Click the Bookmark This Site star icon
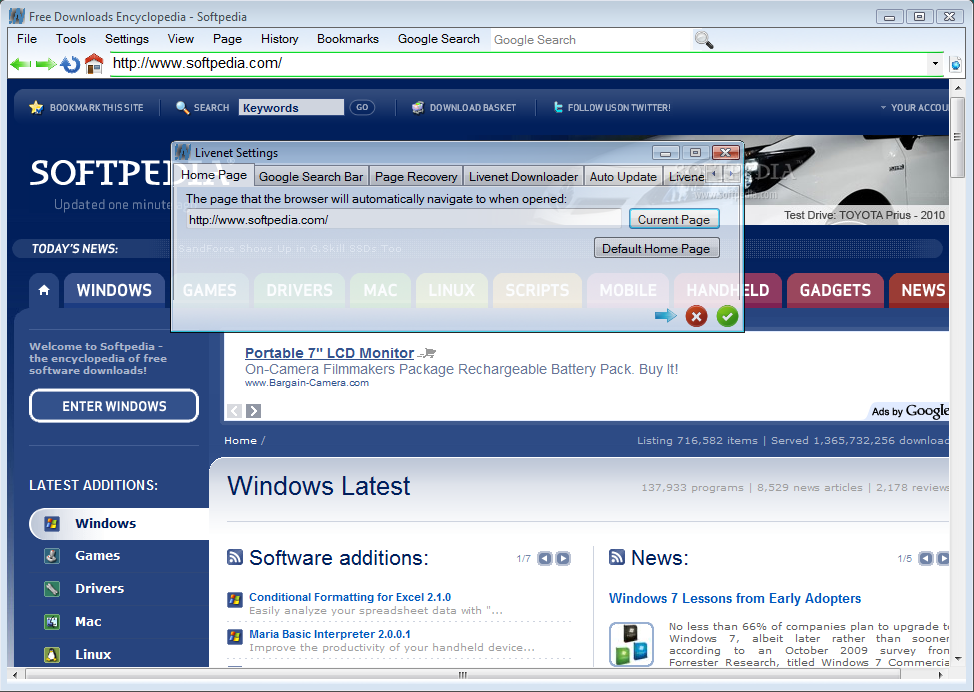Image resolution: width=974 pixels, height=692 pixels. pyautogui.click(x=36, y=107)
